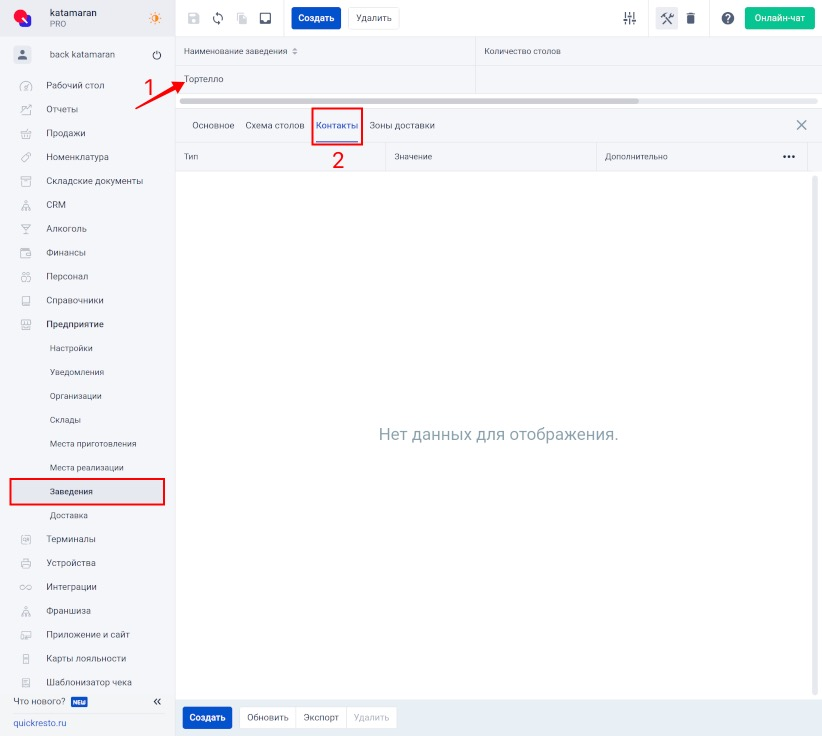Open Места реализации item
822x736 pixels.
(86, 468)
